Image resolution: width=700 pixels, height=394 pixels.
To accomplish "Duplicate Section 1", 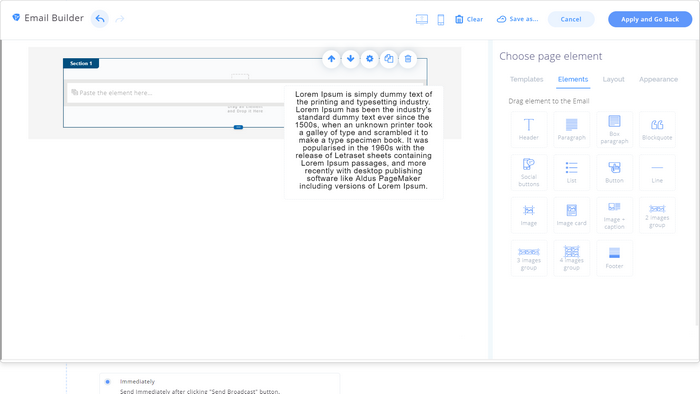I will coord(389,58).
